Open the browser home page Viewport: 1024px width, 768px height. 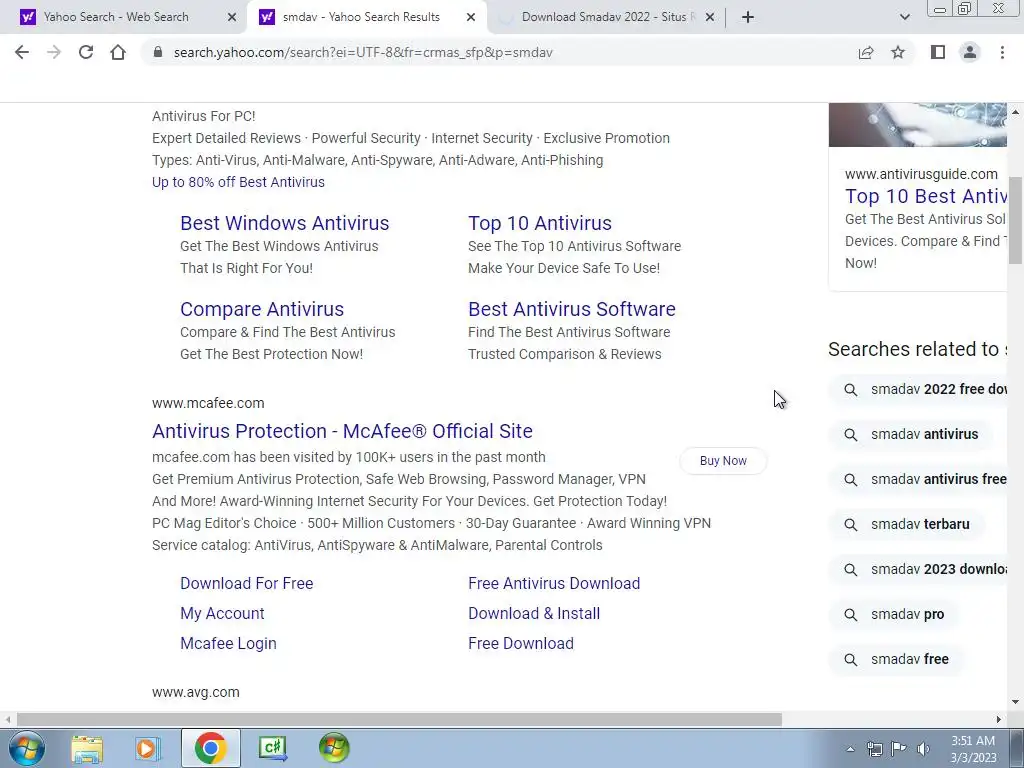tap(118, 52)
